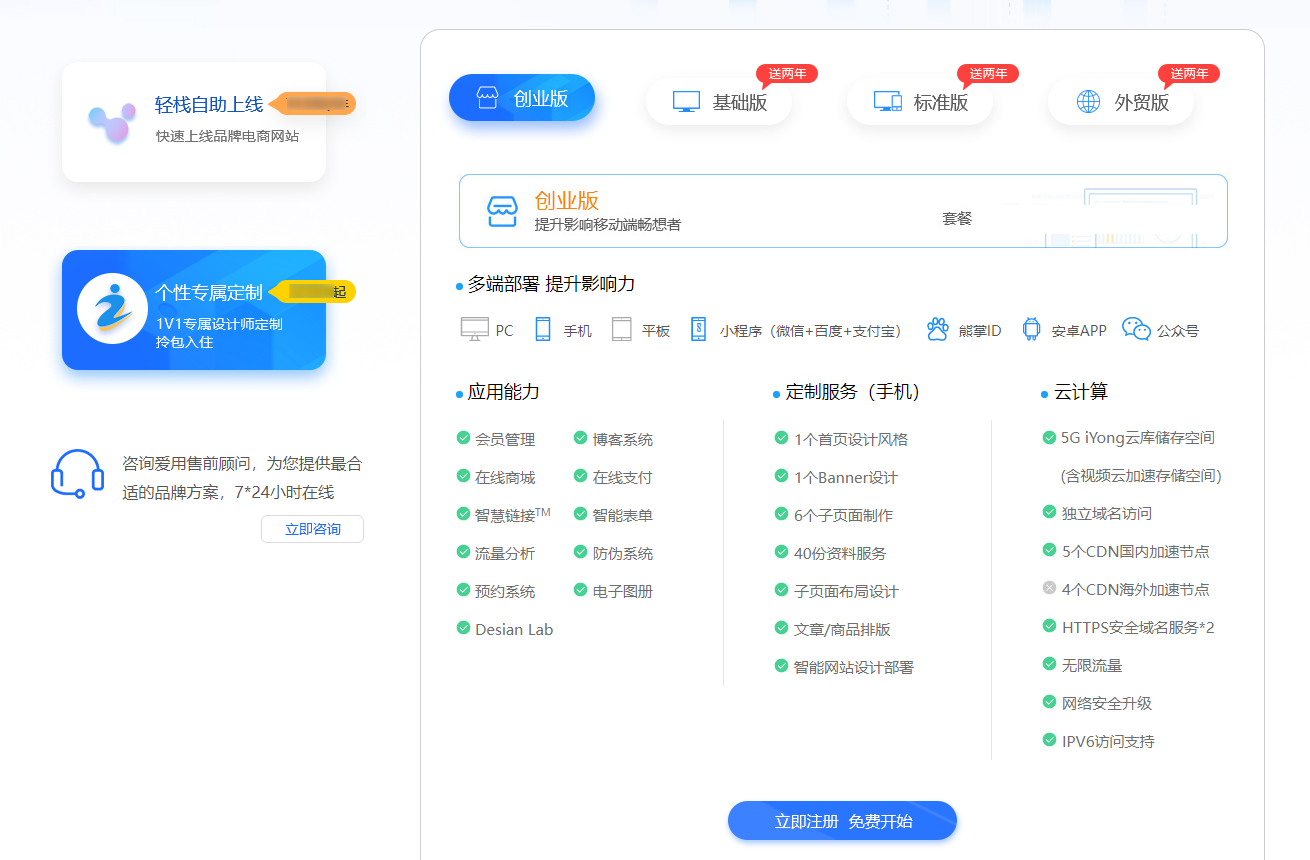Click the 多端部署 提升影响力 heading
Screen dimensions: 1310x860
(x=551, y=284)
